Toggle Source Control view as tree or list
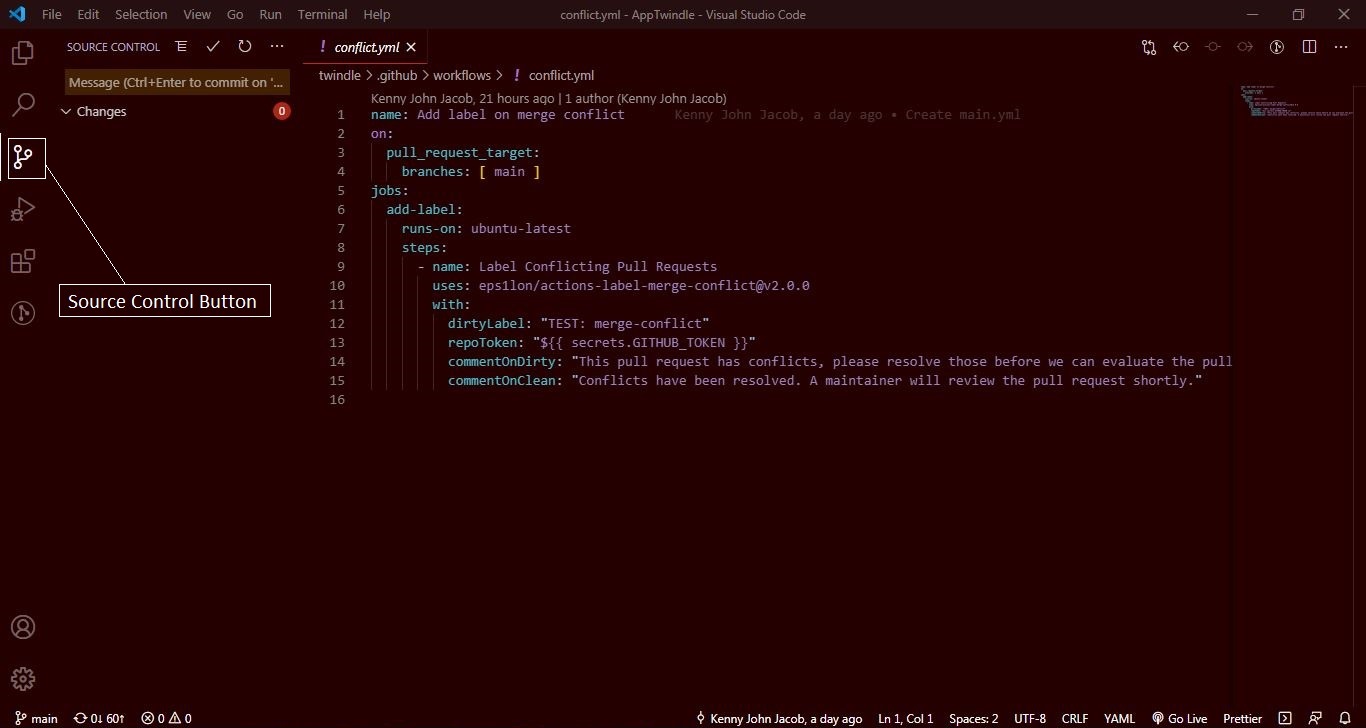This screenshot has height=728, width=1366. 181,46
